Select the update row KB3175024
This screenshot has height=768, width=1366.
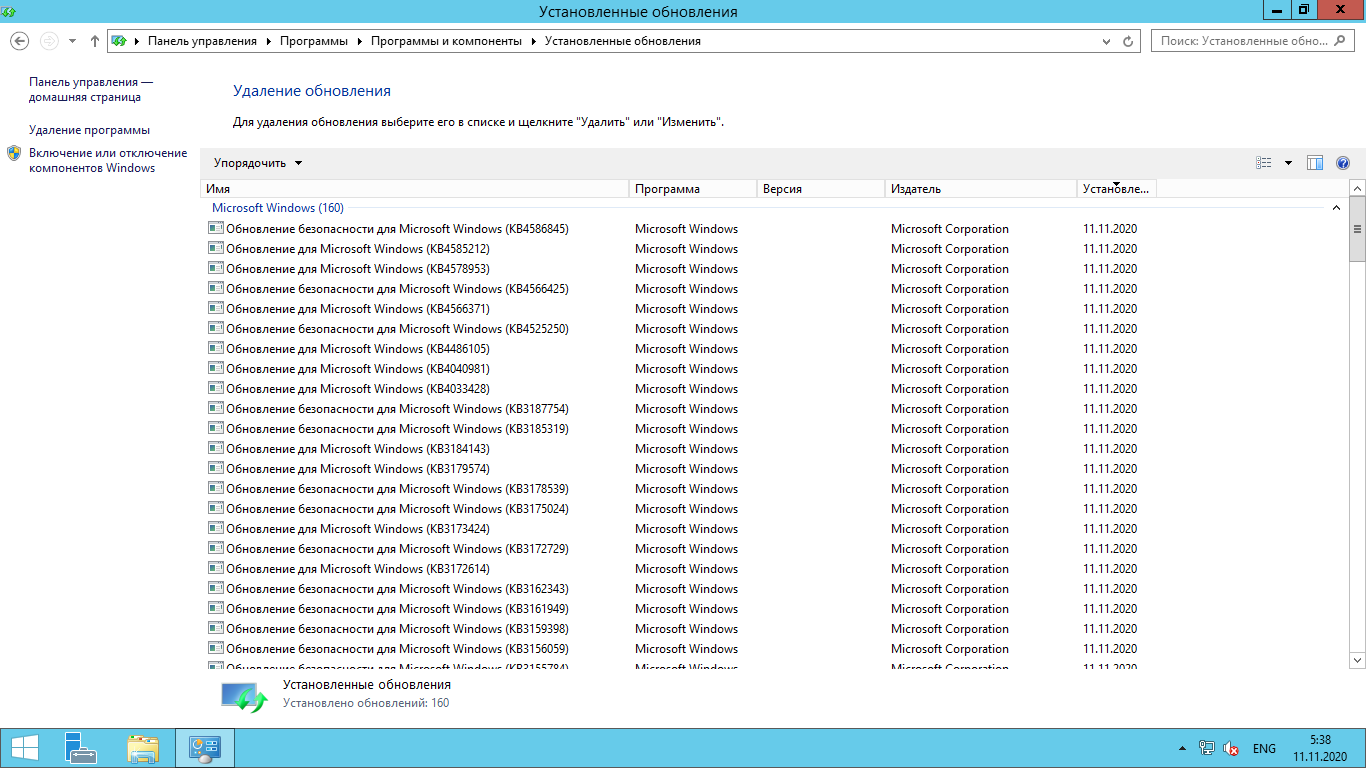pyautogui.click(x=679, y=509)
